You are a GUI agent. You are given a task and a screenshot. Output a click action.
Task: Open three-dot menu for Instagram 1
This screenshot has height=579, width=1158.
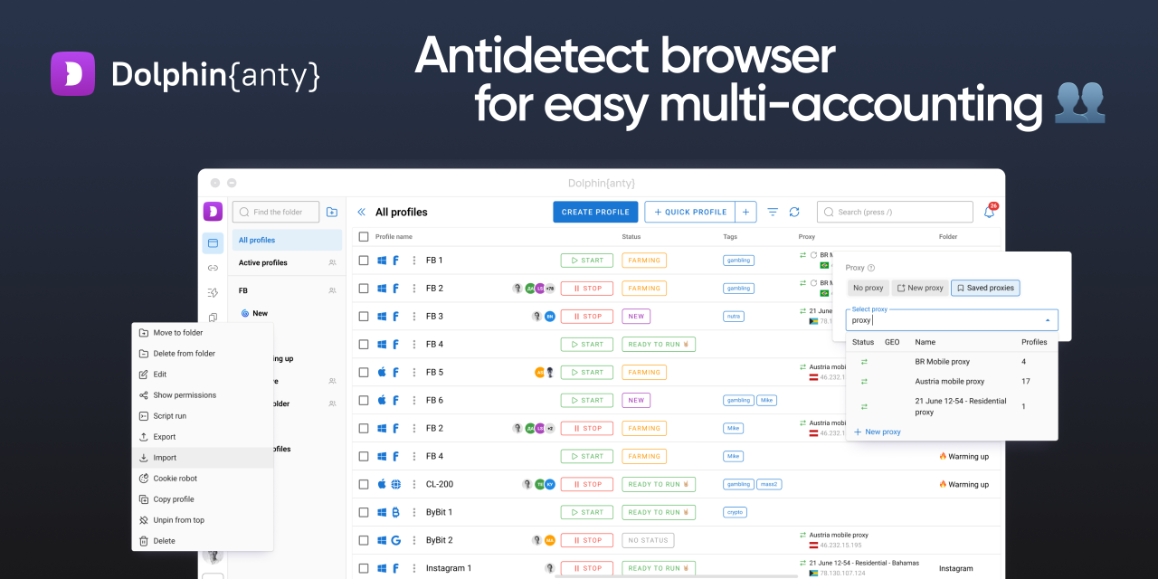click(414, 568)
